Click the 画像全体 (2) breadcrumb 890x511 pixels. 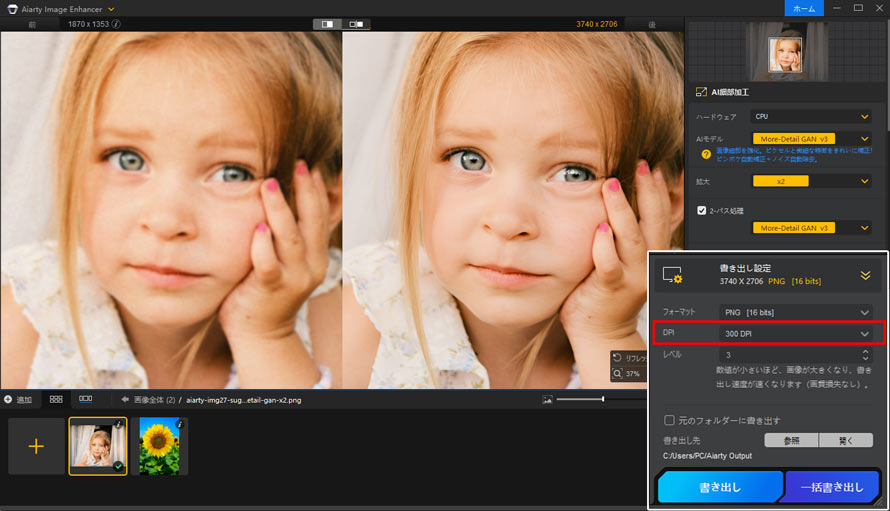point(154,400)
